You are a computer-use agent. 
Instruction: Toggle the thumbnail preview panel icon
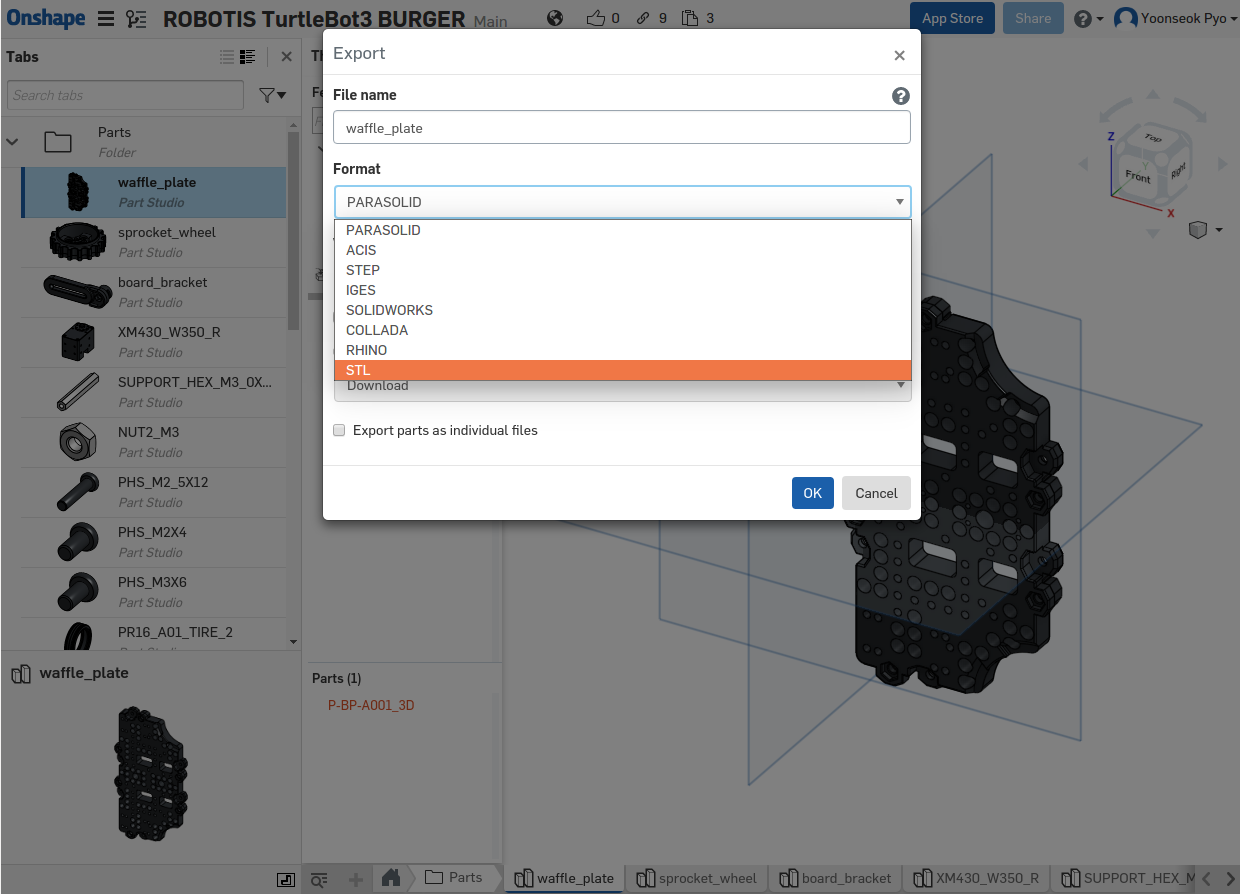pos(286,879)
